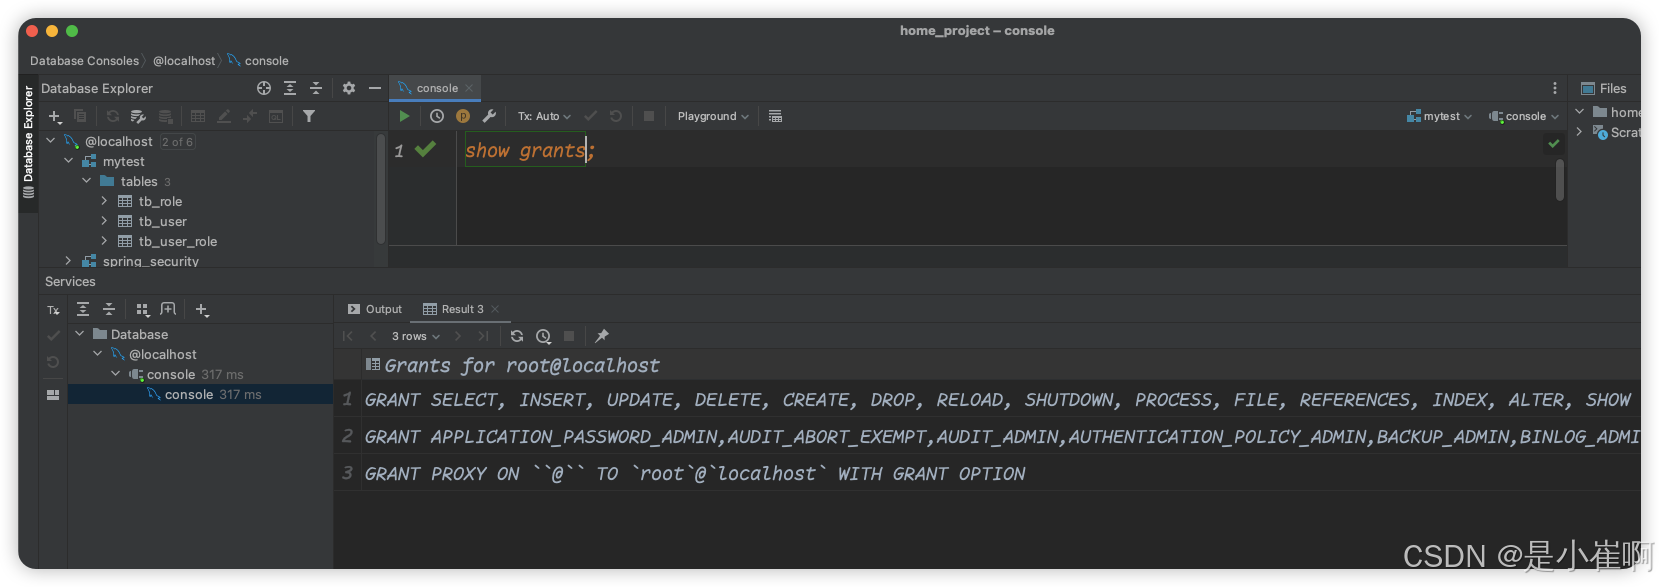Close the Result 3 tab
1659x587 pixels.
[495, 309]
